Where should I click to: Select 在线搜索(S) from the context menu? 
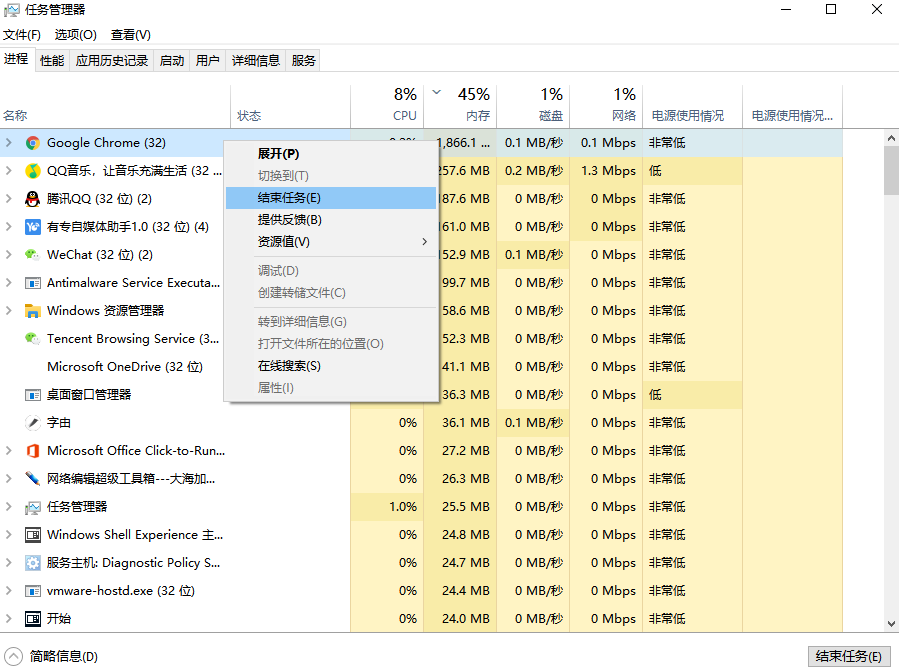(x=331, y=366)
